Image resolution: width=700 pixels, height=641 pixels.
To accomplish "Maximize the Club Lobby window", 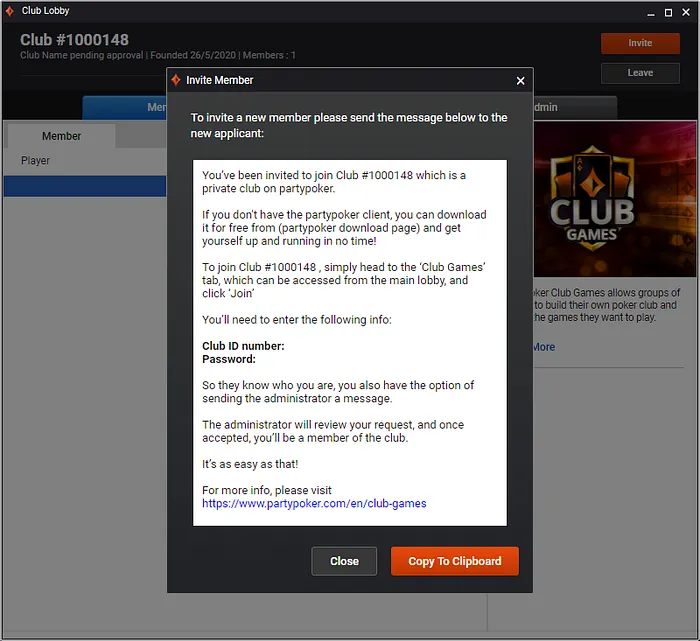I will click(x=668, y=13).
